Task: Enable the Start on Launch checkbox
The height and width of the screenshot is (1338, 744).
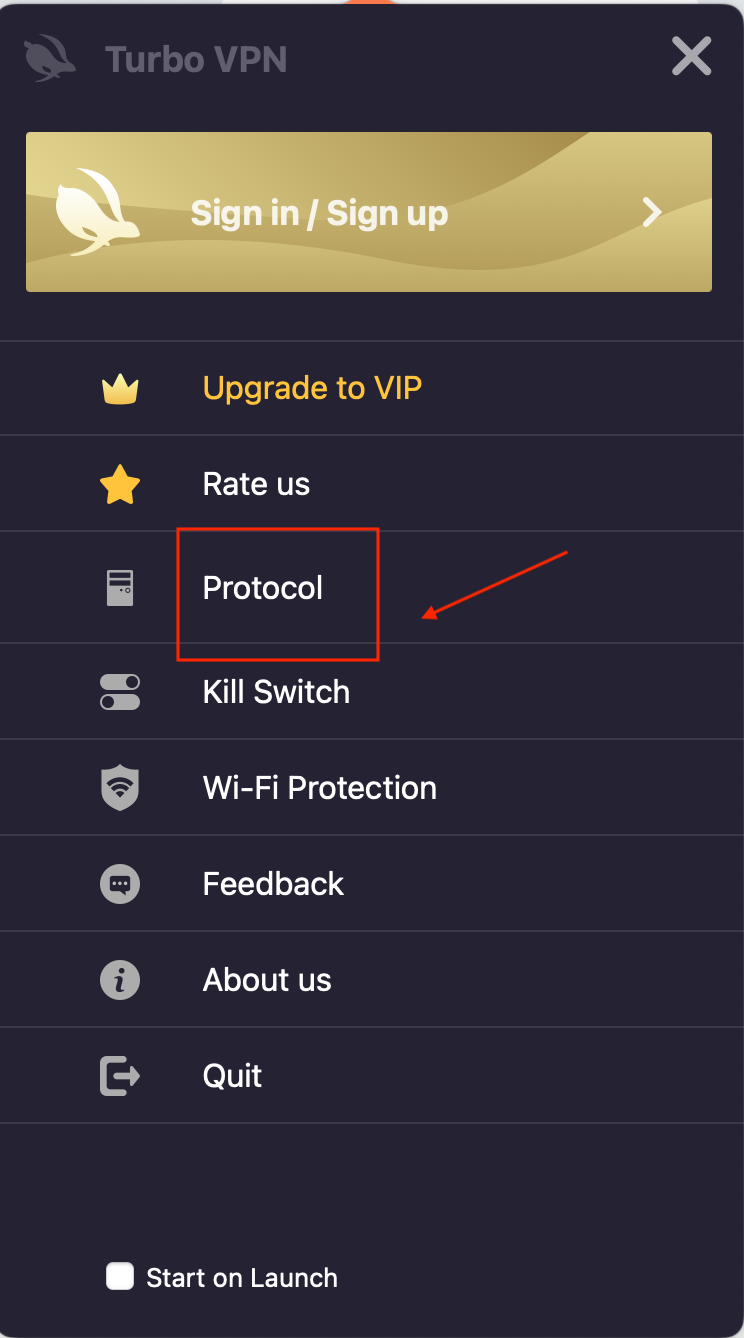Action: (x=120, y=1276)
